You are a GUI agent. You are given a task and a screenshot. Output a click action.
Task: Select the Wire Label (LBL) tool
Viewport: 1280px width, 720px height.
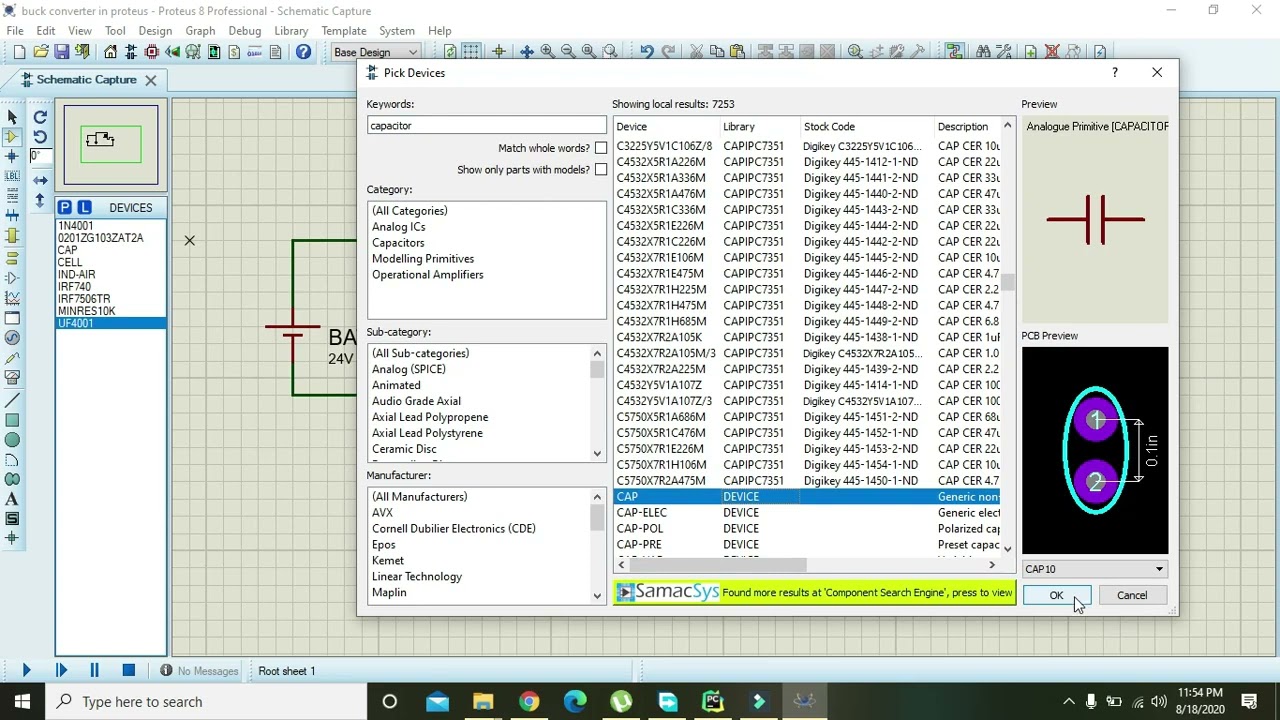pyautogui.click(x=12, y=177)
